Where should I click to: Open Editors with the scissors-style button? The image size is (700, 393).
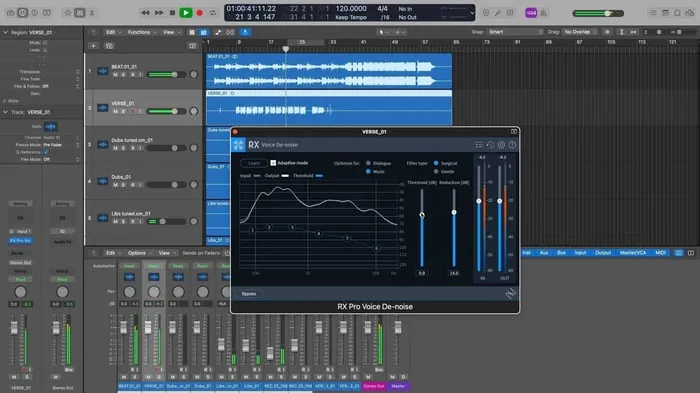pyautogui.click(x=92, y=13)
